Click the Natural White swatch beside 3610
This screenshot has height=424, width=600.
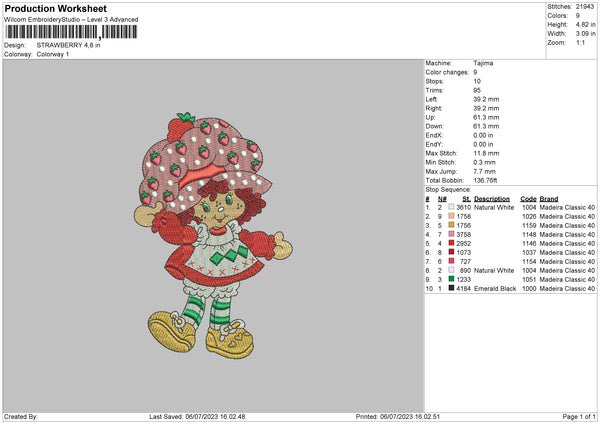(x=452, y=207)
